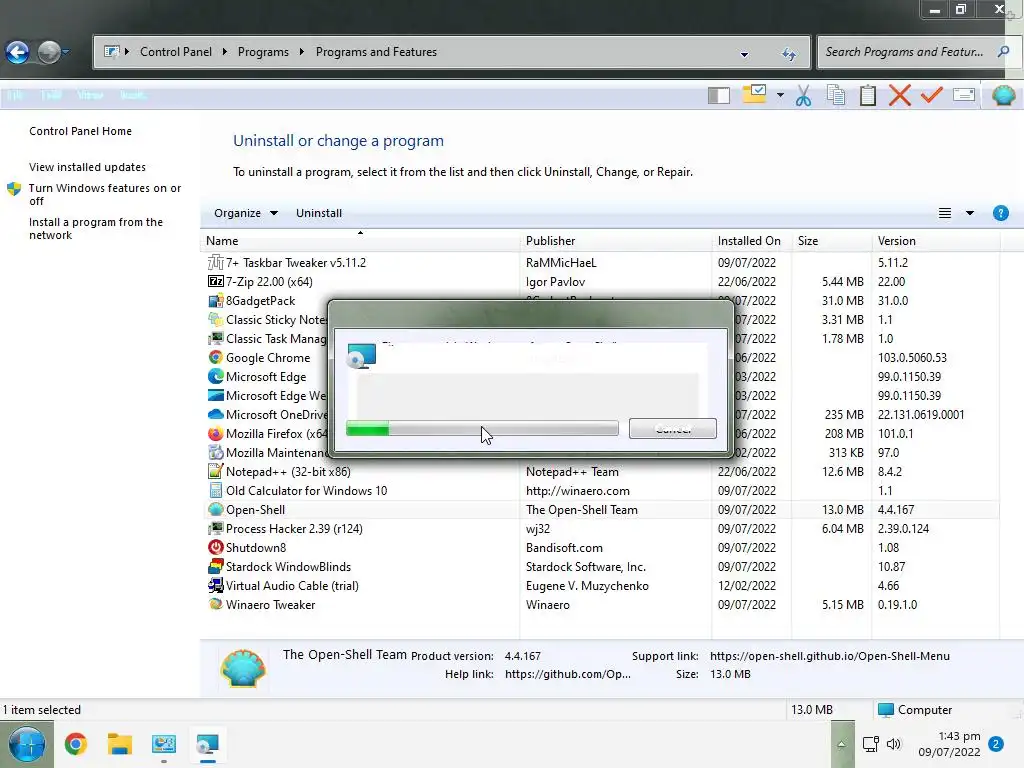Viewport: 1024px width, 768px height.
Task: Click the refresh icon in address bar
Action: [789, 54]
